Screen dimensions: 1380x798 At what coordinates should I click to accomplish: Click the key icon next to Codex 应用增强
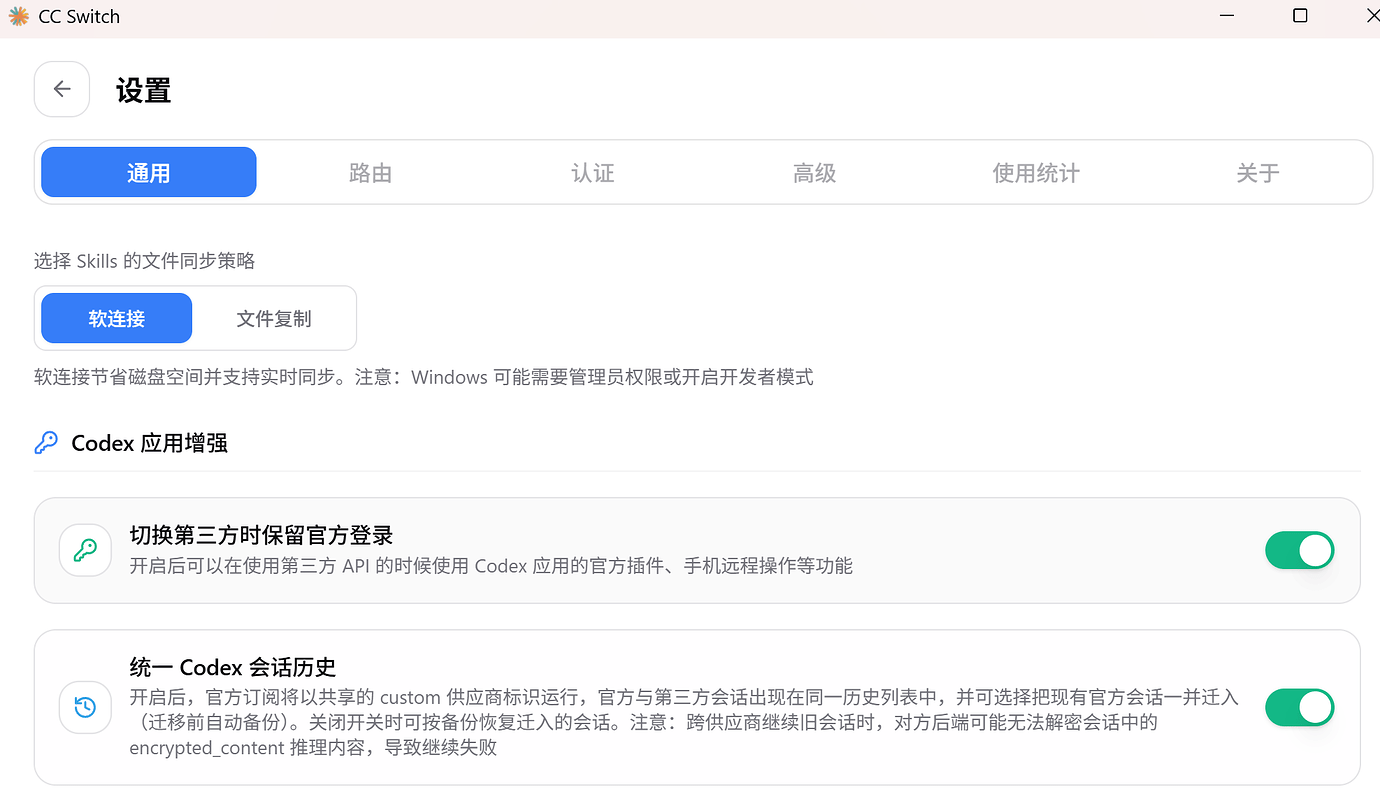[x=46, y=443]
